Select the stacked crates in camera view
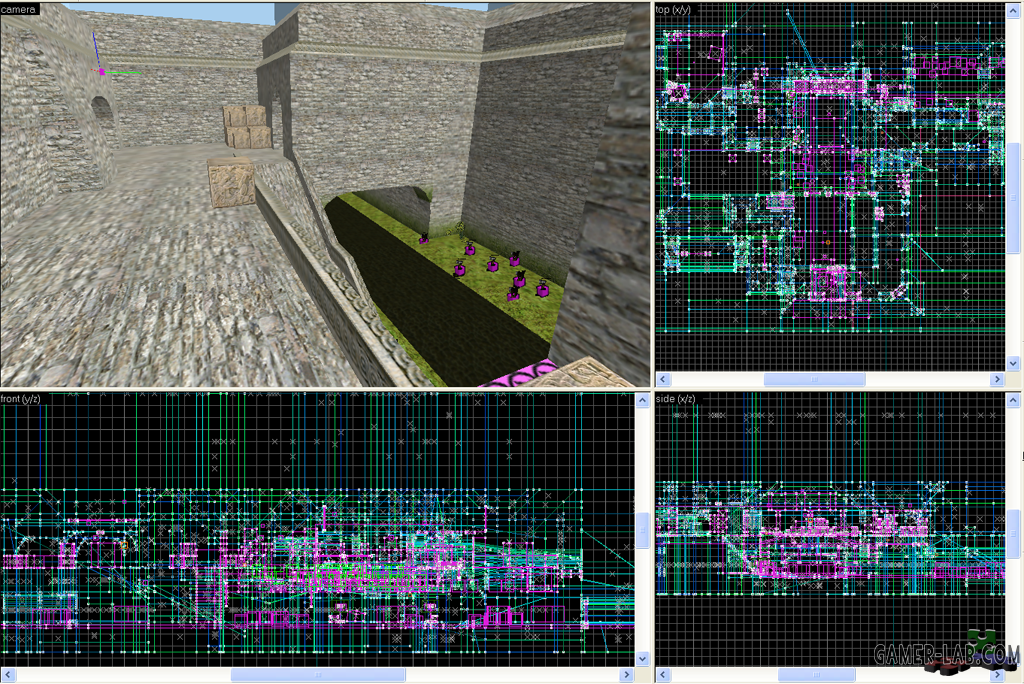 247,127
